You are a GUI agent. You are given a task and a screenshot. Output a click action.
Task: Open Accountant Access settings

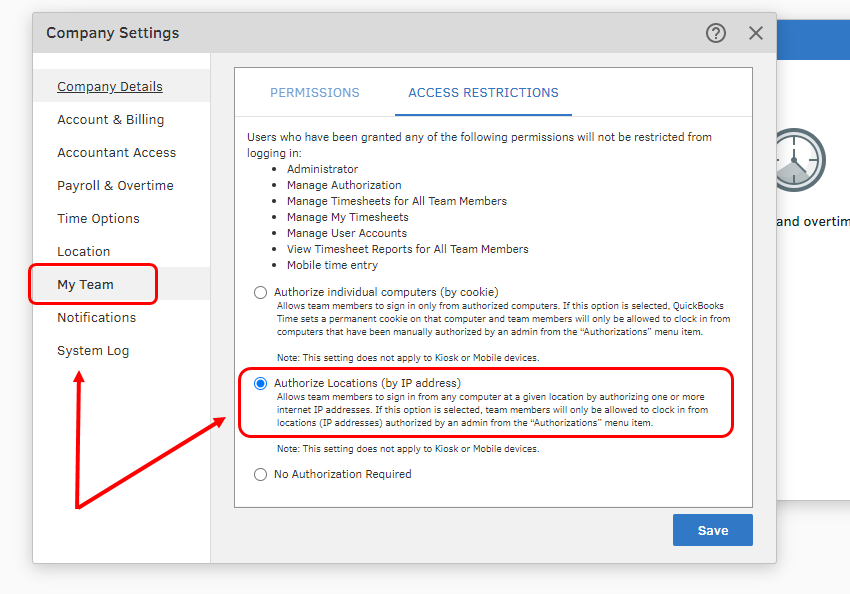pyautogui.click(x=116, y=153)
